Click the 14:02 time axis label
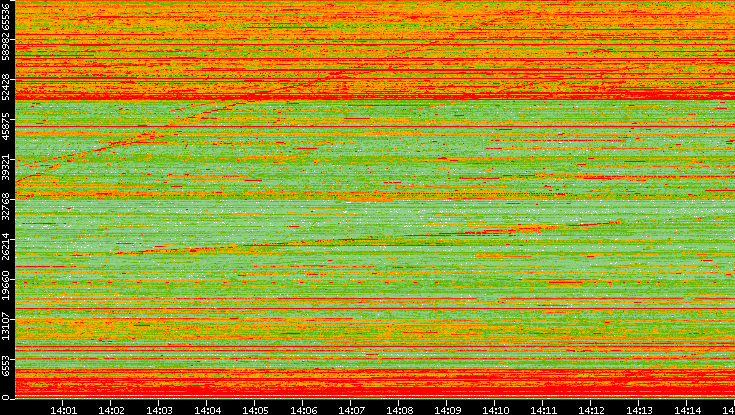Viewport: 735px width, 415px height. (x=111, y=410)
